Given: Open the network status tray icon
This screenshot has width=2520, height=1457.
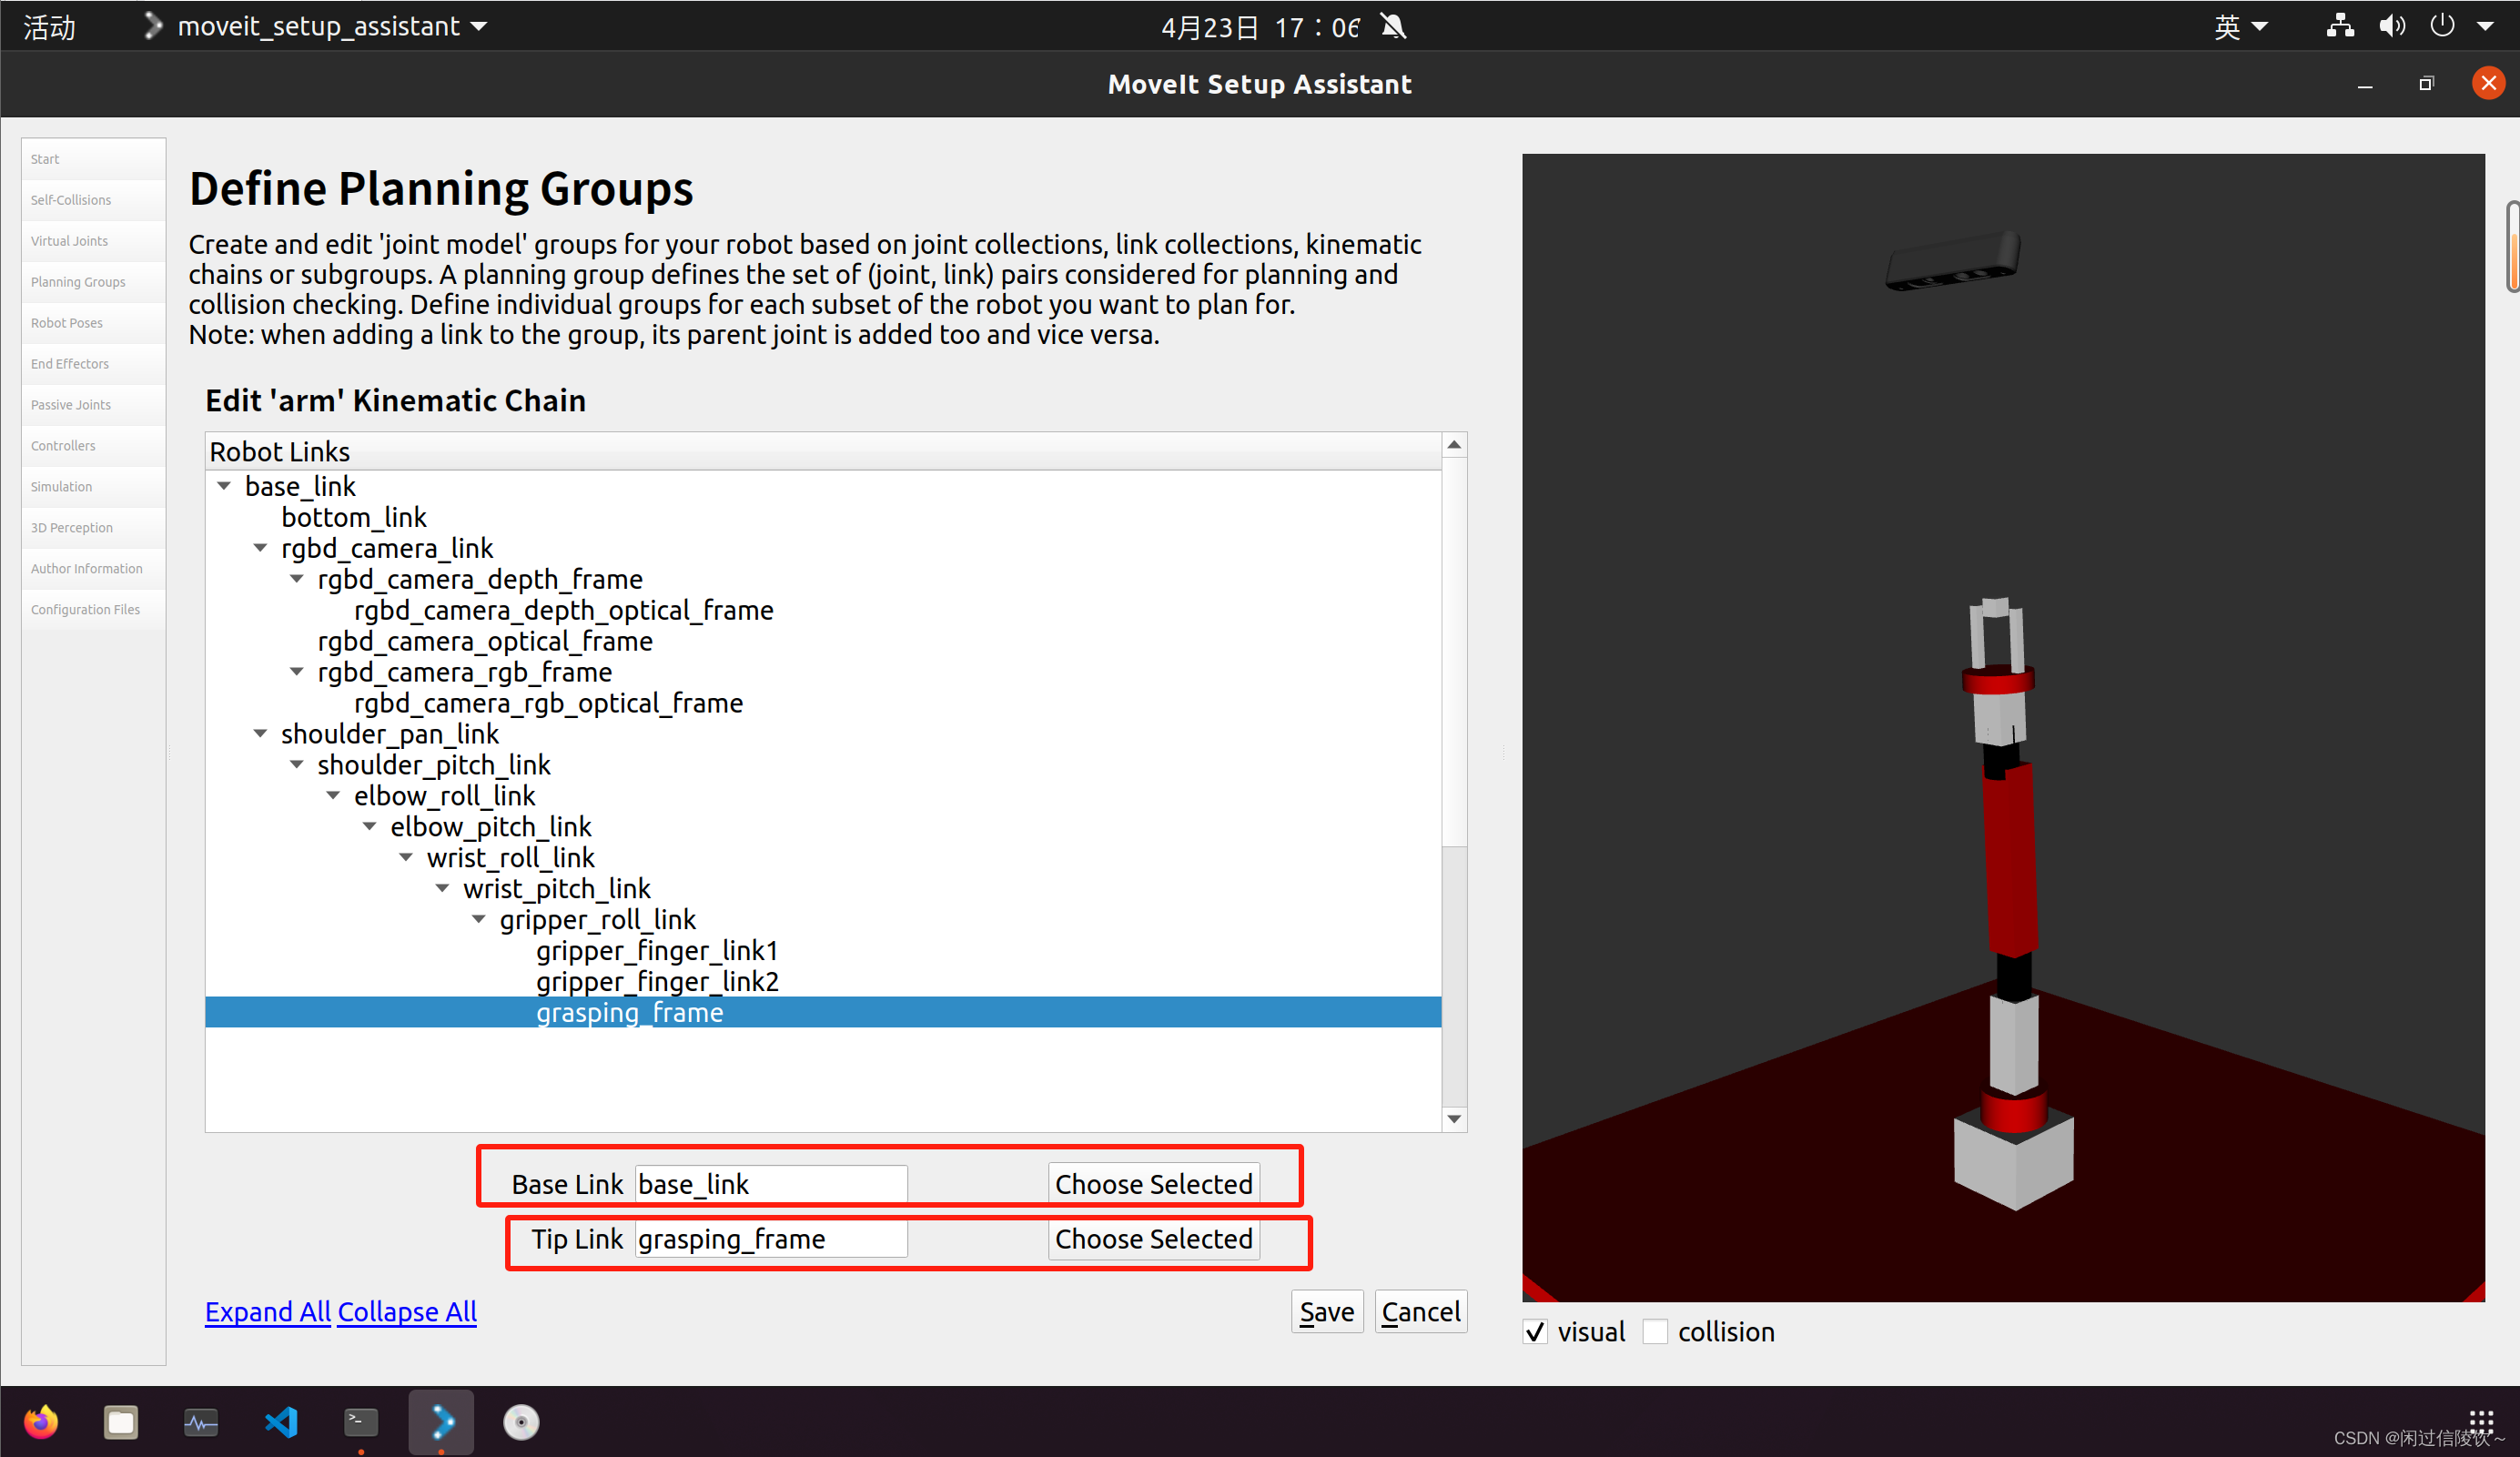Looking at the screenshot, I should click(2339, 26).
